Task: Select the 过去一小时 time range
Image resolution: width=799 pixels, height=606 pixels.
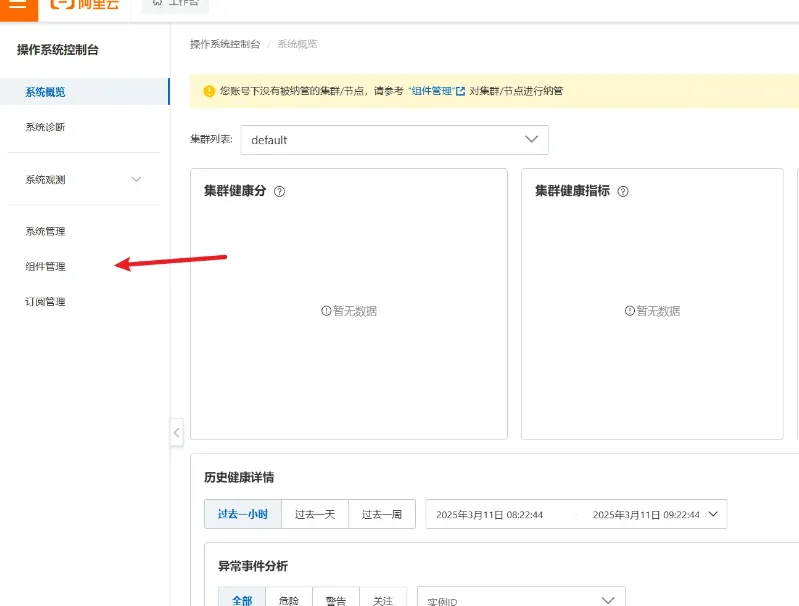Action: point(243,514)
